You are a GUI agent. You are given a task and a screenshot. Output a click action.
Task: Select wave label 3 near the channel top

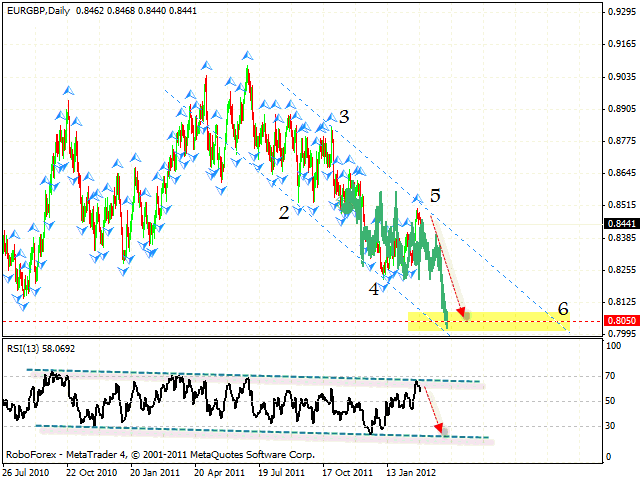pyautogui.click(x=343, y=117)
